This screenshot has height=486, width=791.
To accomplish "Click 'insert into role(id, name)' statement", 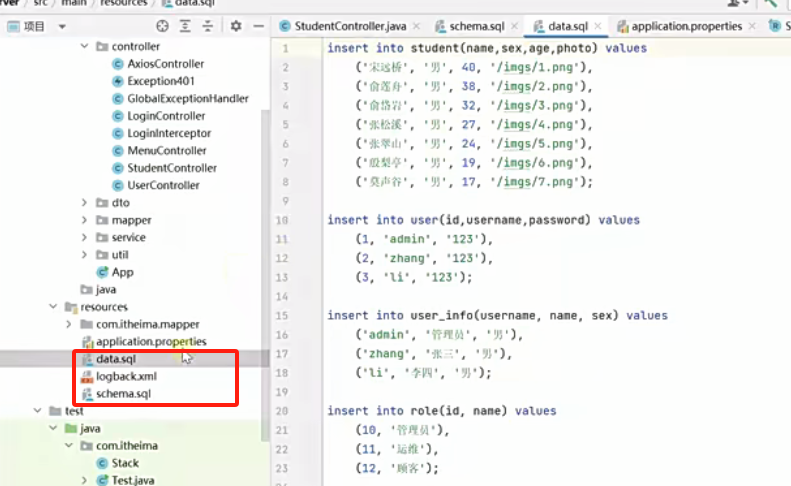I will pos(441,411).
